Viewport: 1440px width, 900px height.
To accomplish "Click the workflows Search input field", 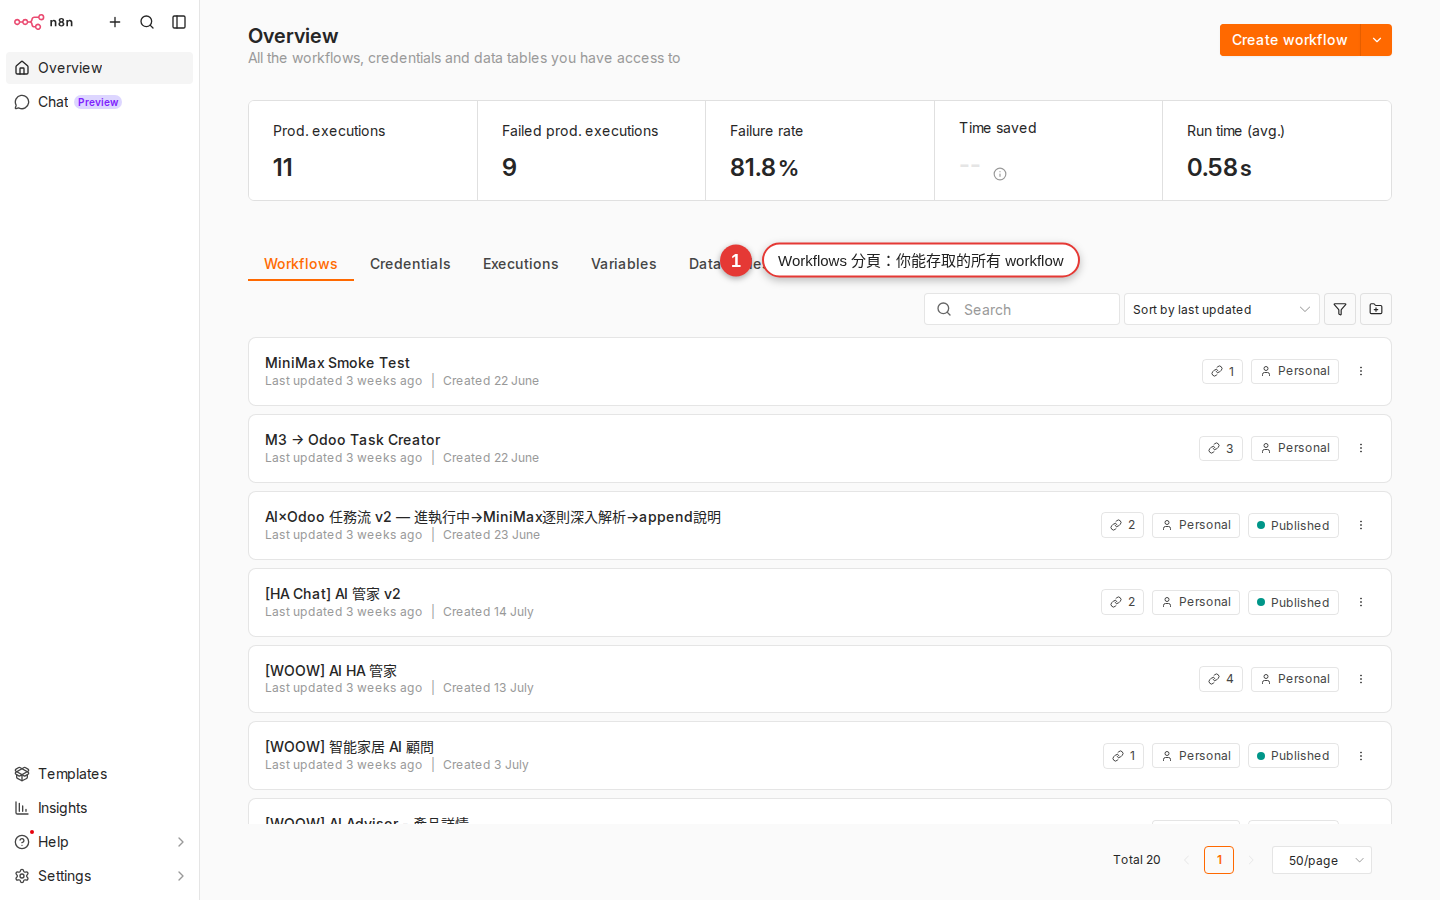I will 1022,309.
